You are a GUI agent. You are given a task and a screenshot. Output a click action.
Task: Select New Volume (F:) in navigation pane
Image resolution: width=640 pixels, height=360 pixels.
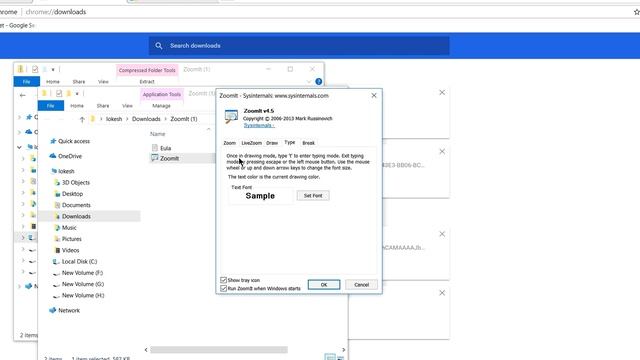(82, 273)
